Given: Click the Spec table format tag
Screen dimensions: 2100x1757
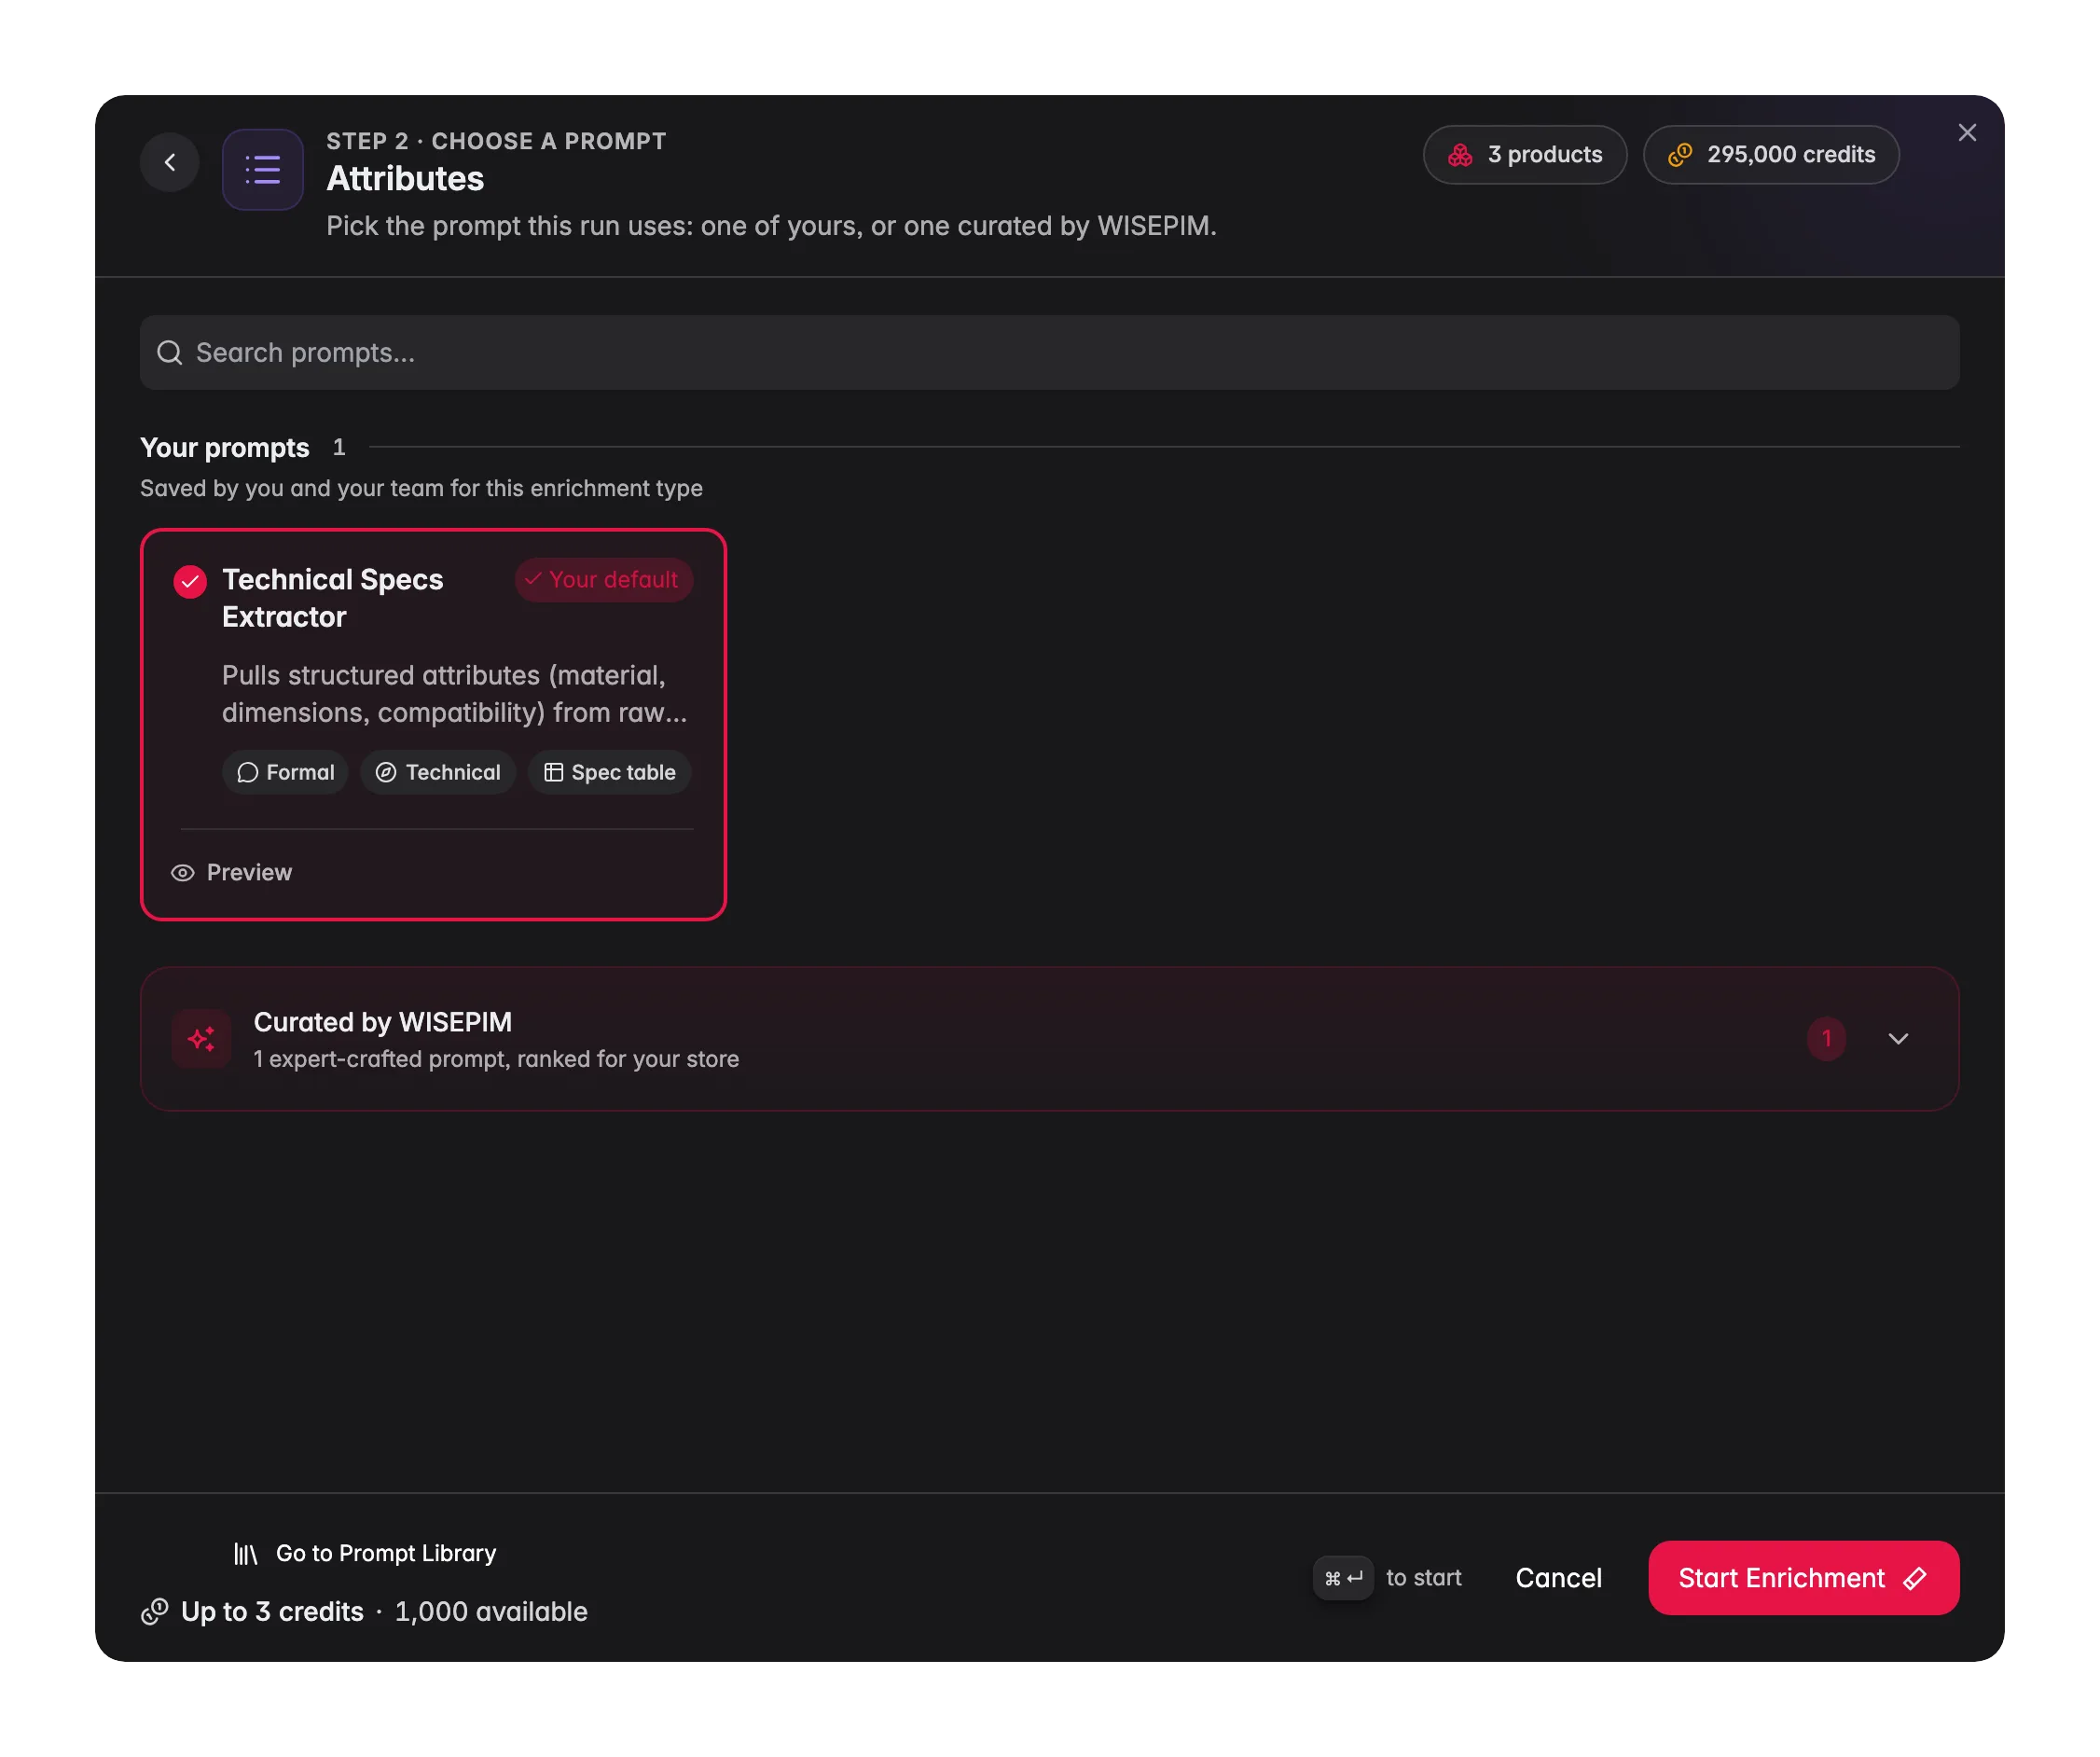Looking at the screenshot, I should tap(609, 772).
